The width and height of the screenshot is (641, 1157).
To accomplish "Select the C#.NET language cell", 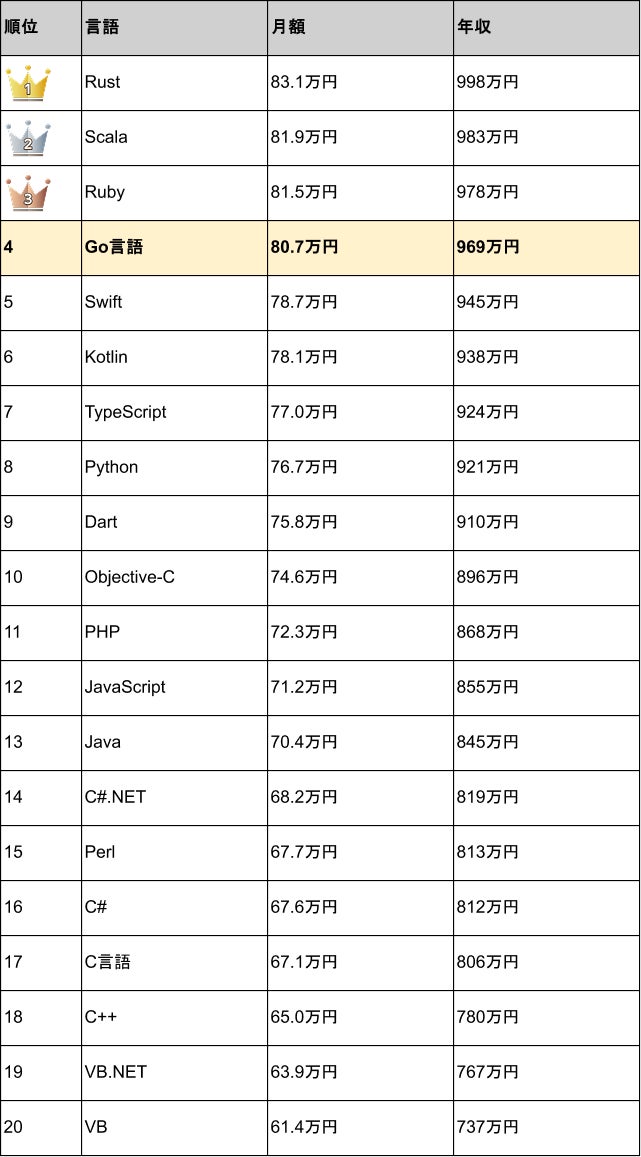I will [116, 798].
